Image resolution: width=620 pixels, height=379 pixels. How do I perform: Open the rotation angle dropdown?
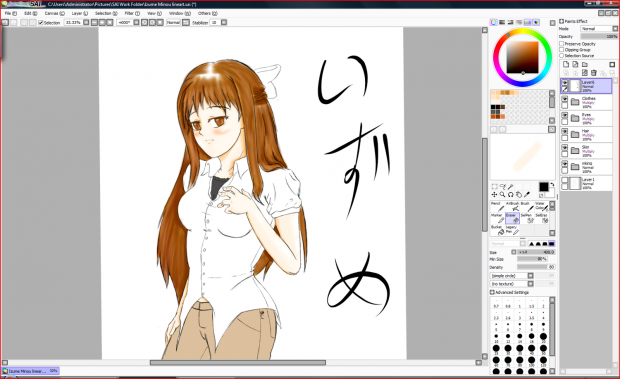tap(136, 23)
